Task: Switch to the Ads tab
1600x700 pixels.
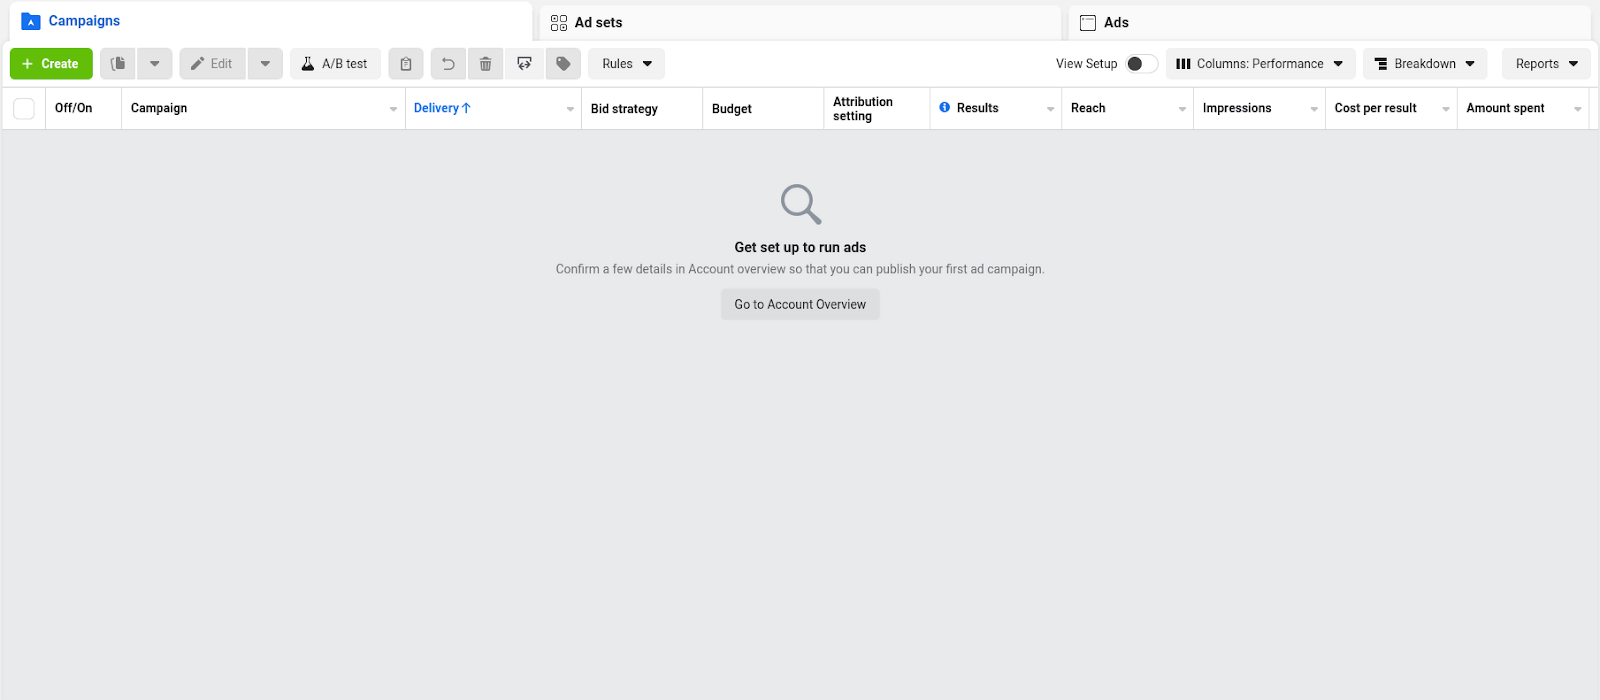Action: (1329, 23)
